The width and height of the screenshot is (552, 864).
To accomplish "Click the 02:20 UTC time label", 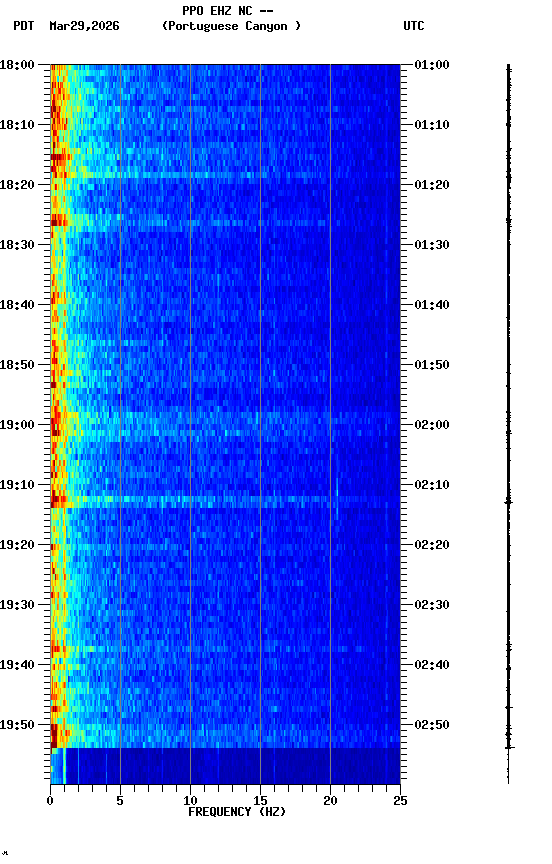I will point(432,545).
